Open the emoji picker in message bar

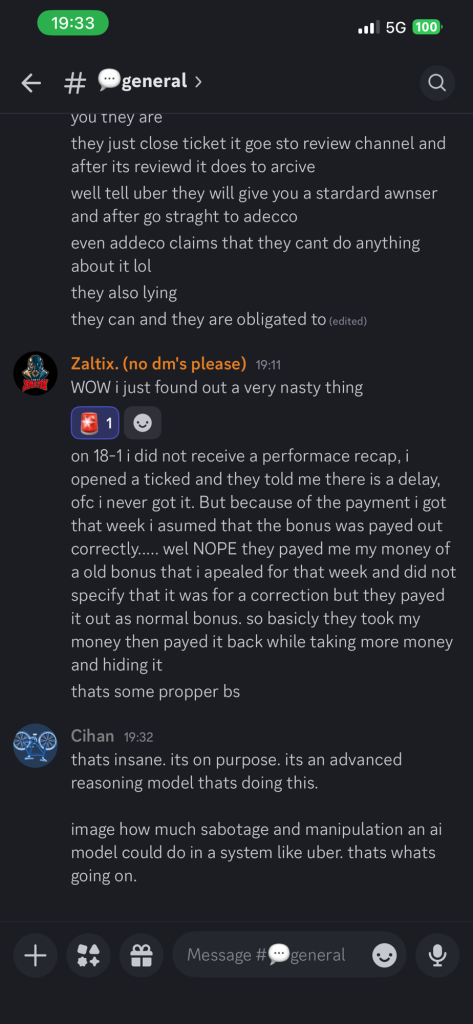(384, 956)
